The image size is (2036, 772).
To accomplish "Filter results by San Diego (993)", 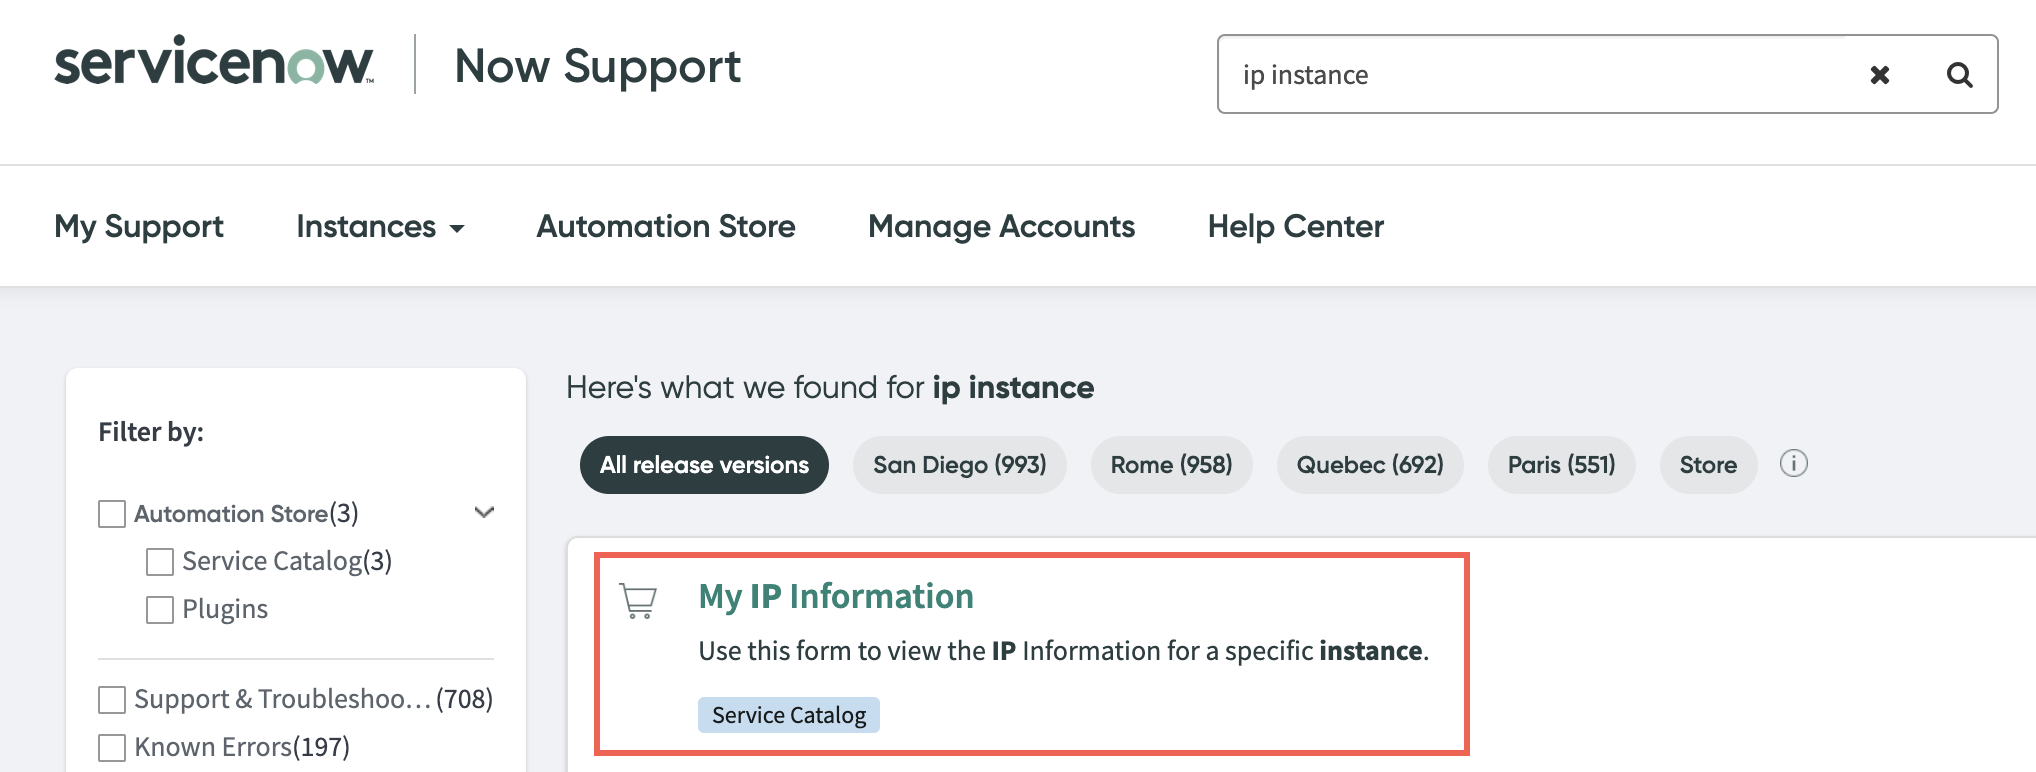I will coord(960,465).
